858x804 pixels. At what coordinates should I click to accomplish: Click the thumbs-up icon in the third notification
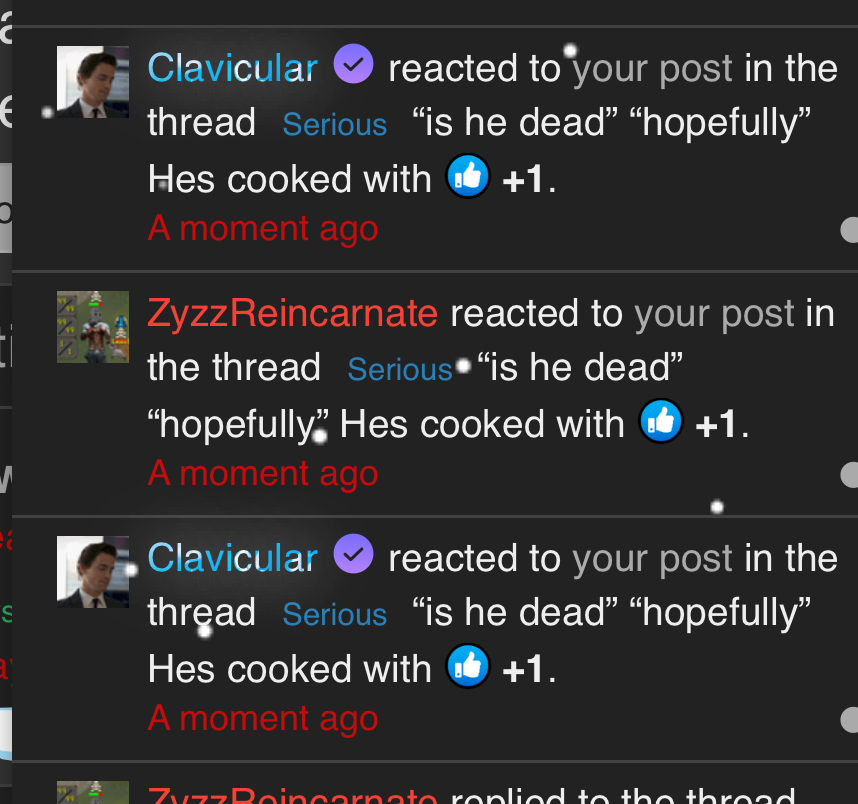468,666
